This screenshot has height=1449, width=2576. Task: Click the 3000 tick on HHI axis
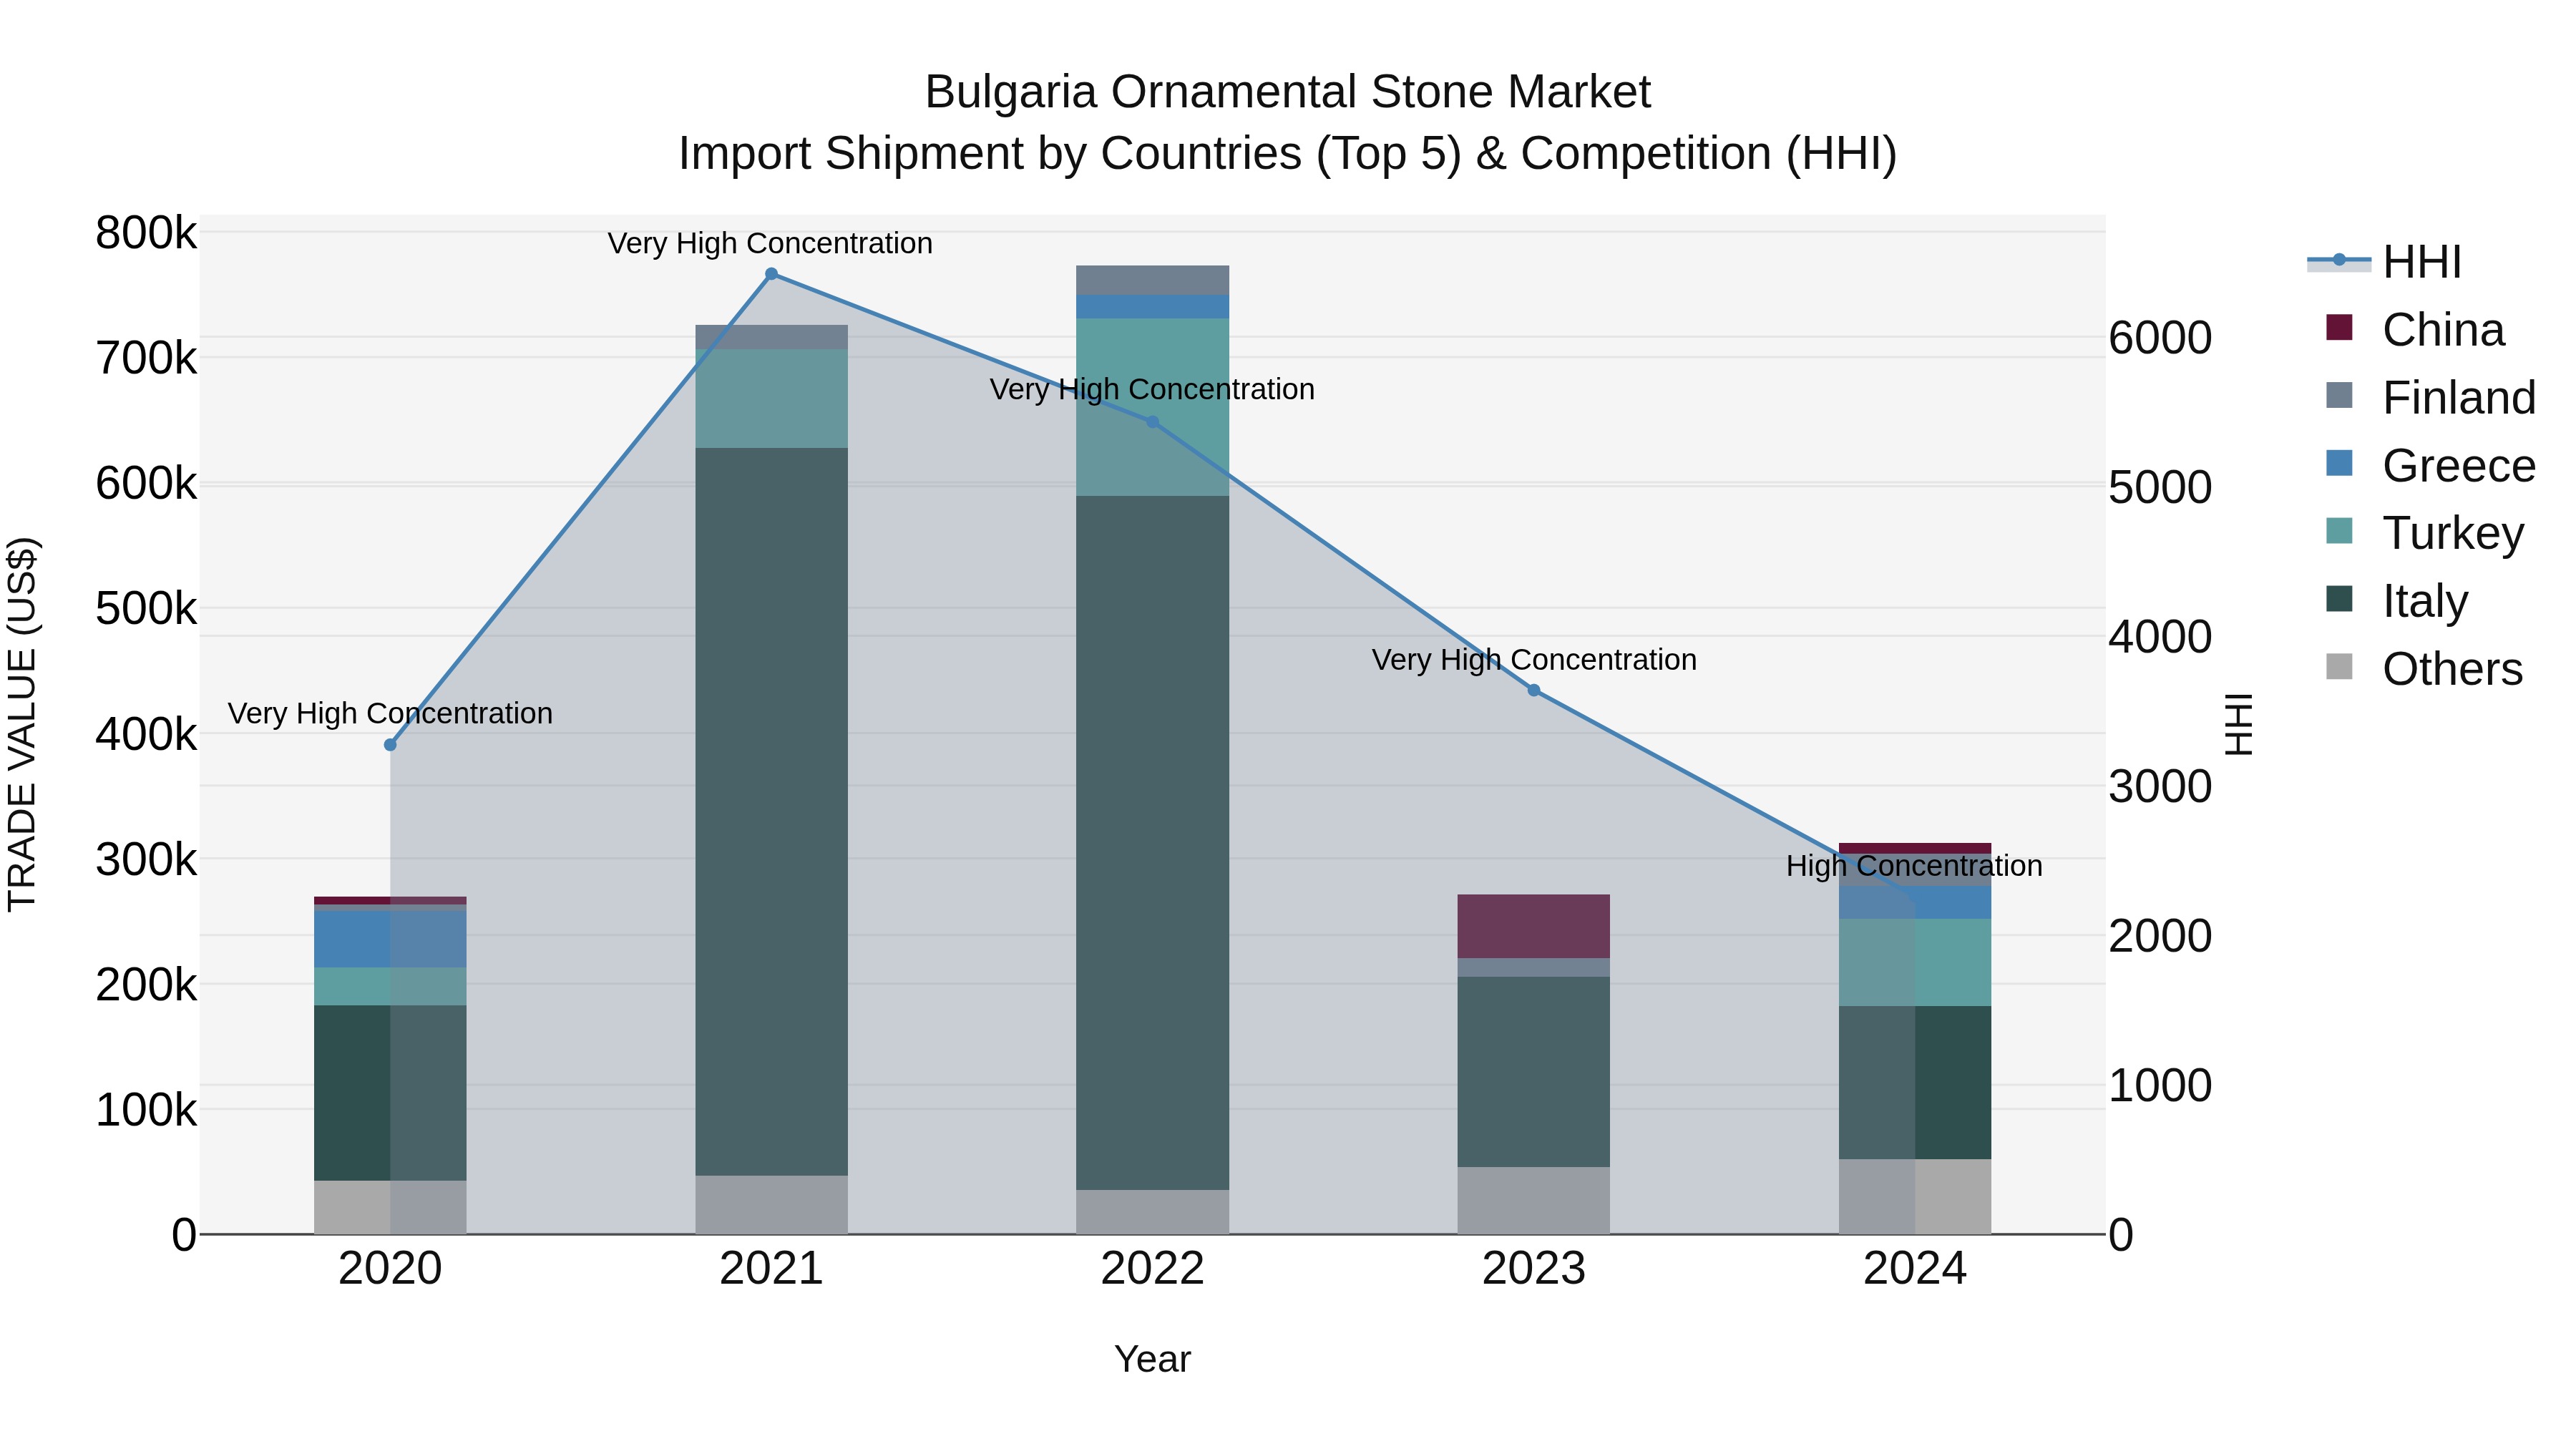[2160, 786]
